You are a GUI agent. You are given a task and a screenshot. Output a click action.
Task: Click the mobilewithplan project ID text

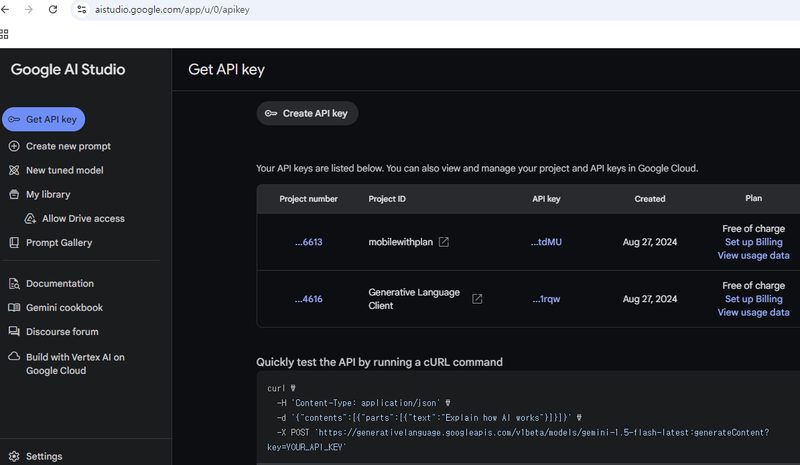(x=401, y=242)
